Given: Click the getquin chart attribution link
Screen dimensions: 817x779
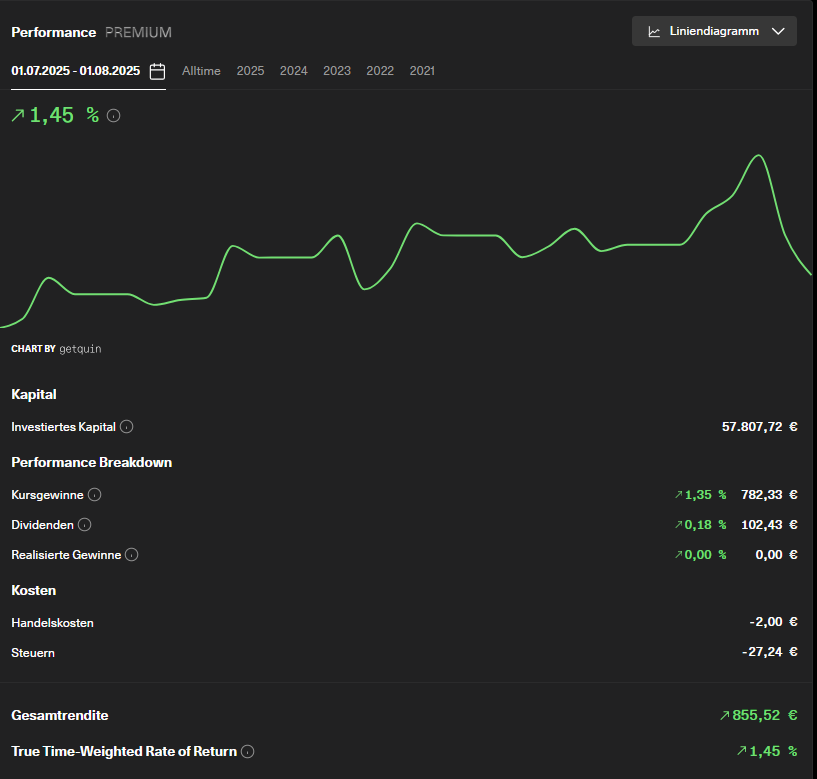Looking at the screenshot, I should (x=80, y=349).
